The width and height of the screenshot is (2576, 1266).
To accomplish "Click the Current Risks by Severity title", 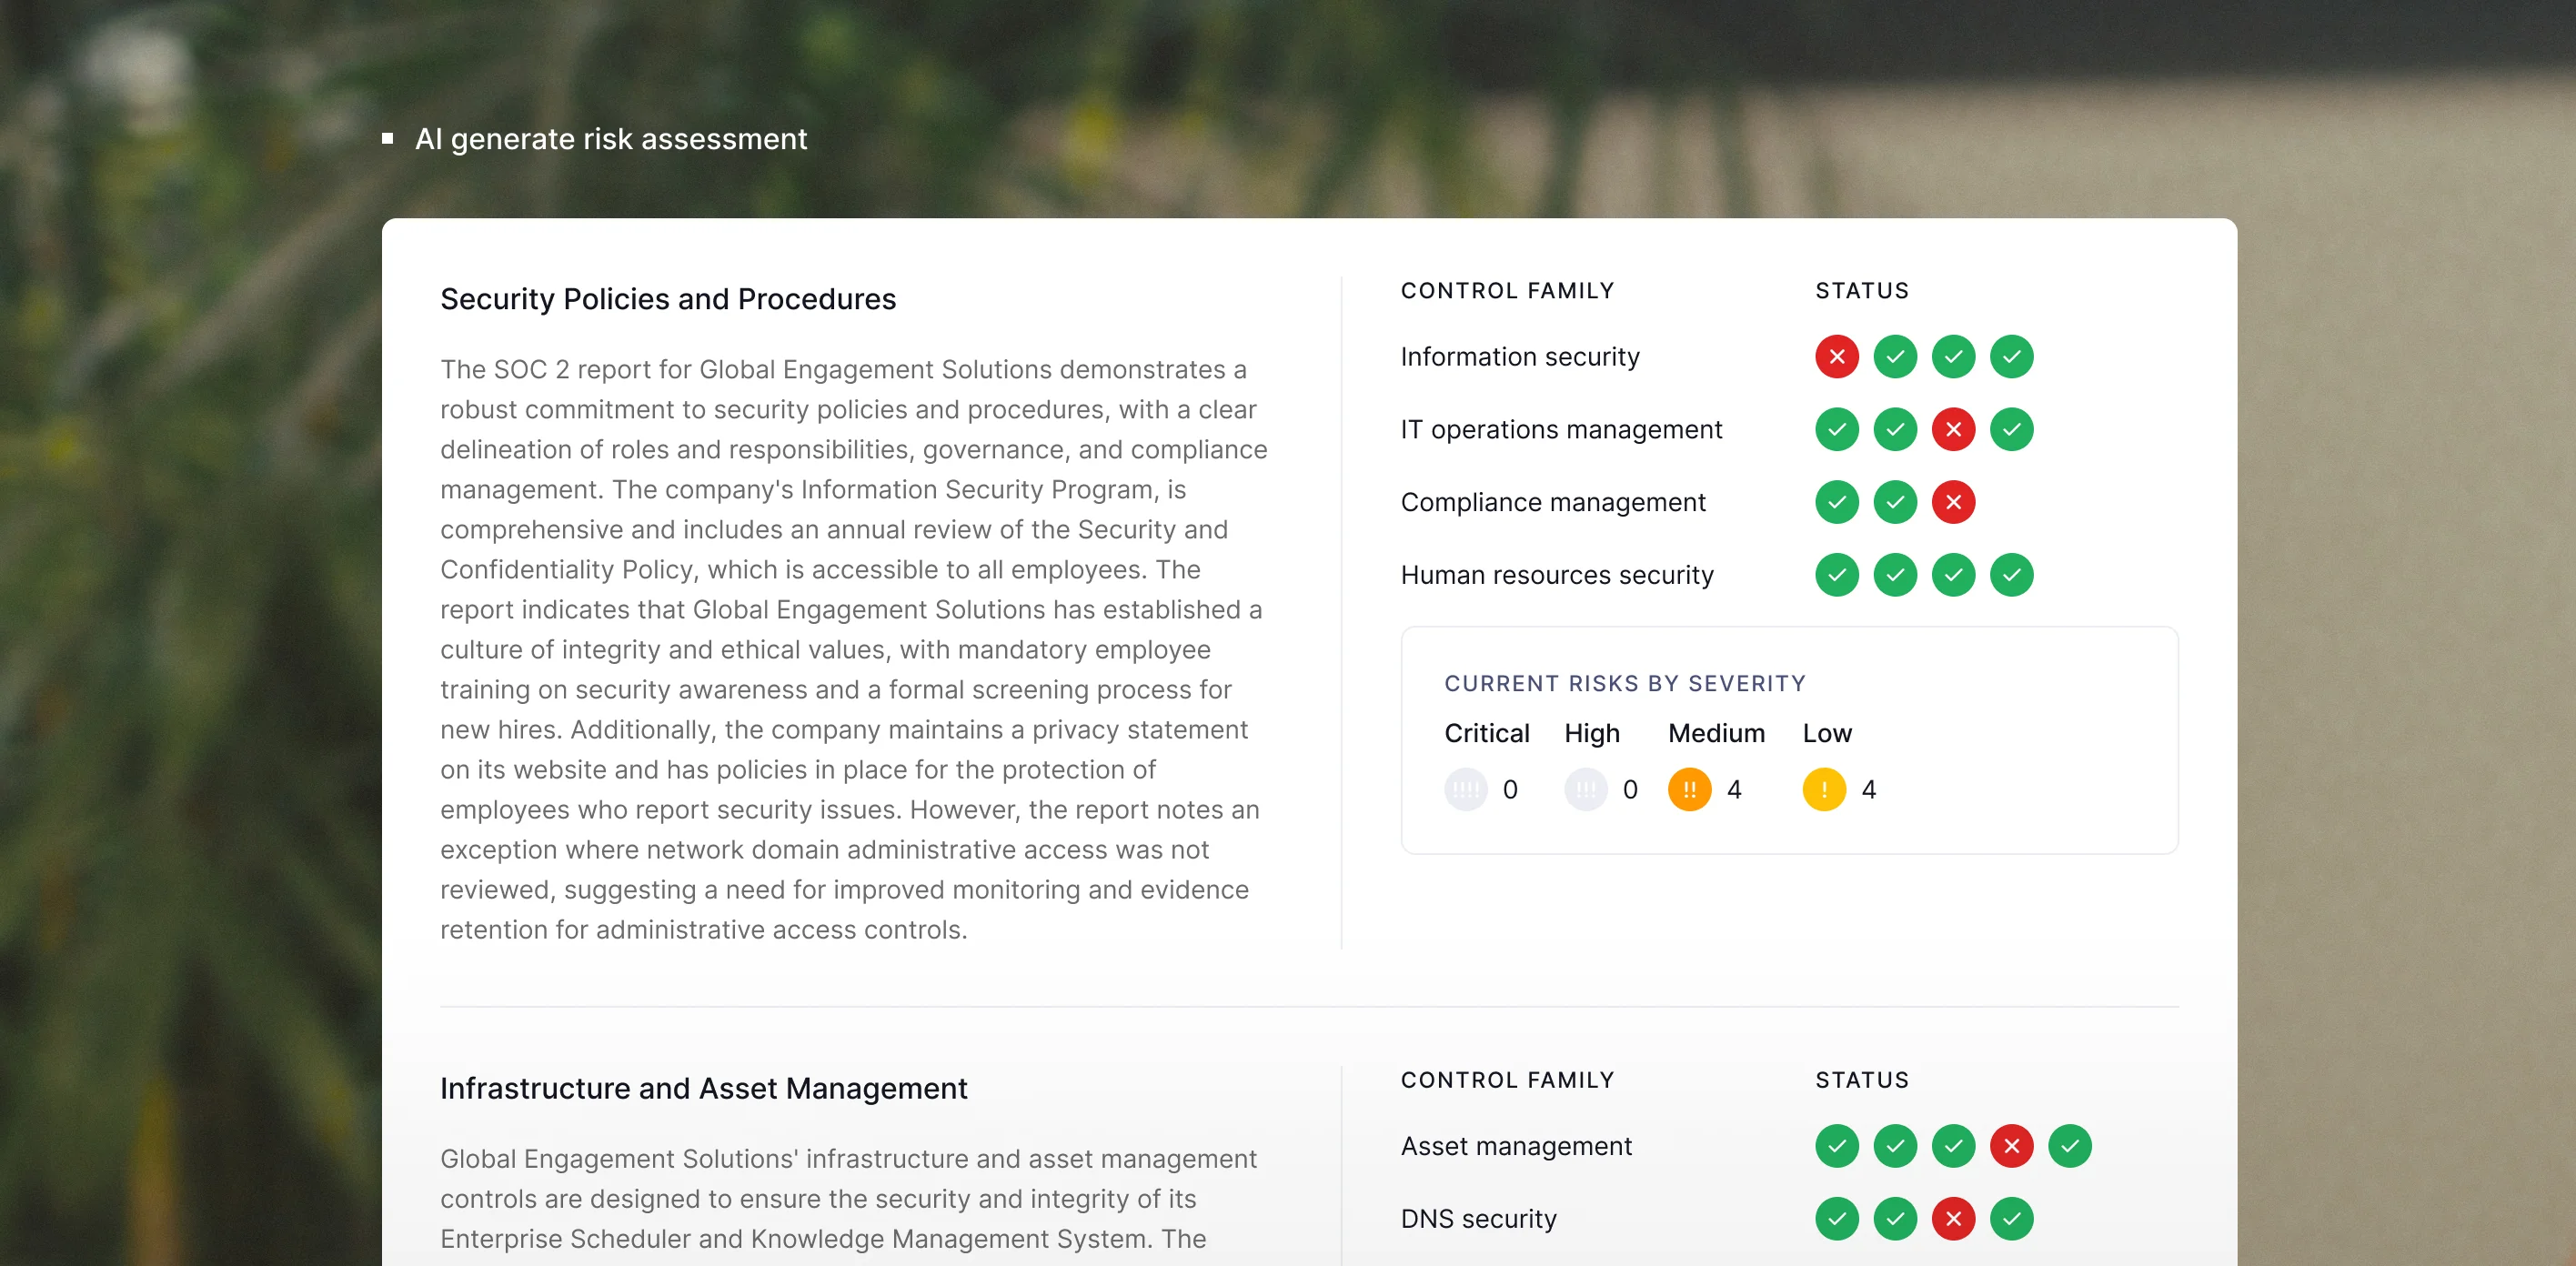I will (1625, 684).
